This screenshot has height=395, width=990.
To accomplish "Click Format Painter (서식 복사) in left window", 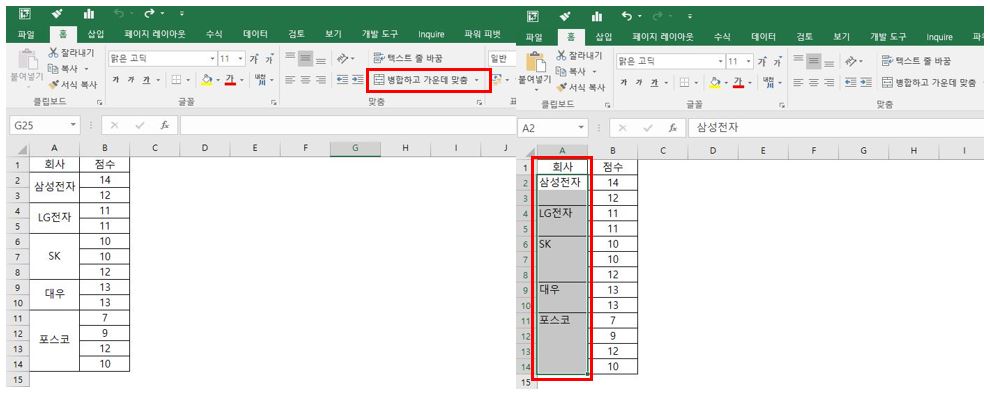I will pyautogui.click(x=73, y=84).
